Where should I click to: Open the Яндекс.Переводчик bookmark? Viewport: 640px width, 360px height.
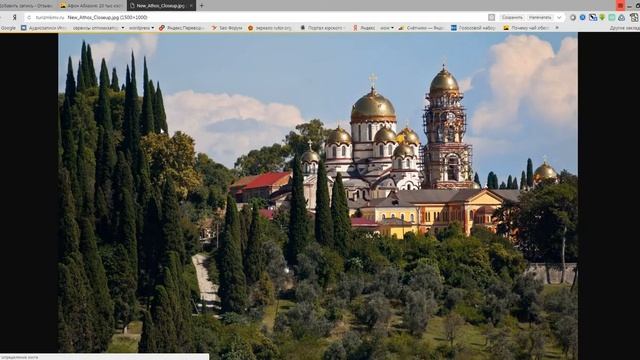(x=182, y=28)
